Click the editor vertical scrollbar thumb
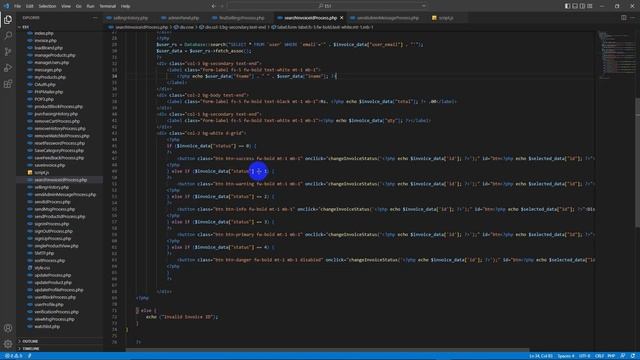 637,162
